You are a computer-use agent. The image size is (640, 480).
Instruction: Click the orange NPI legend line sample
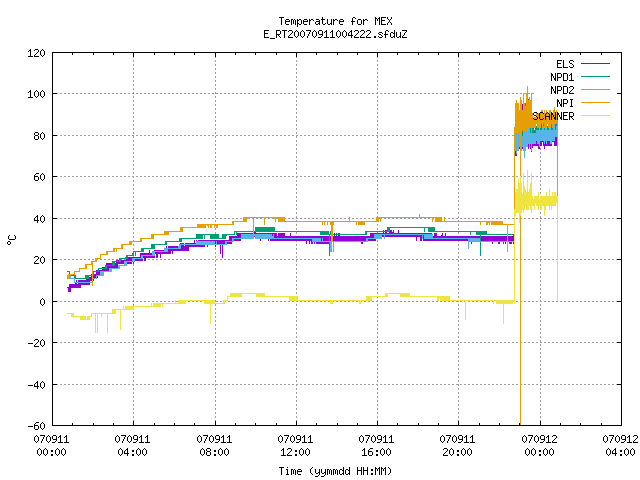(595, 103)
